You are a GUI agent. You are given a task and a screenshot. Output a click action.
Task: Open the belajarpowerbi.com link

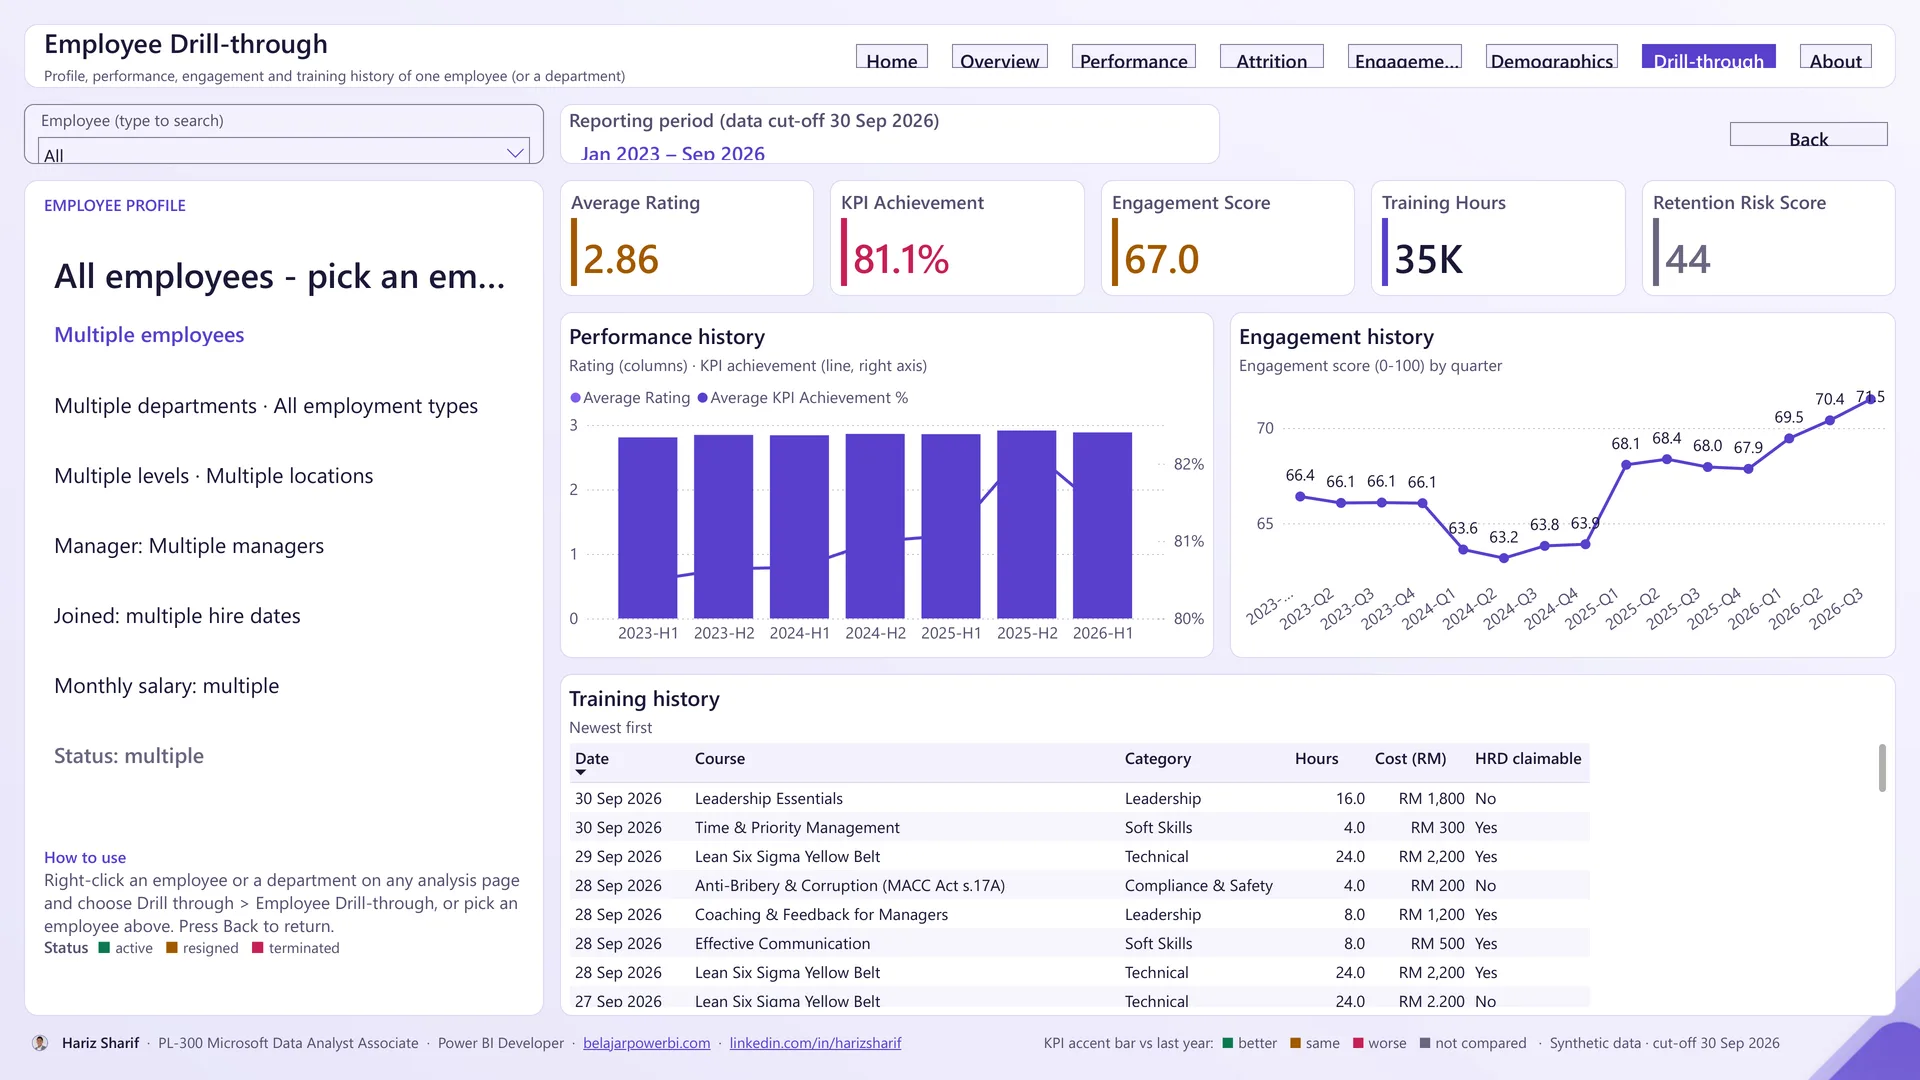coord(647,1043)
